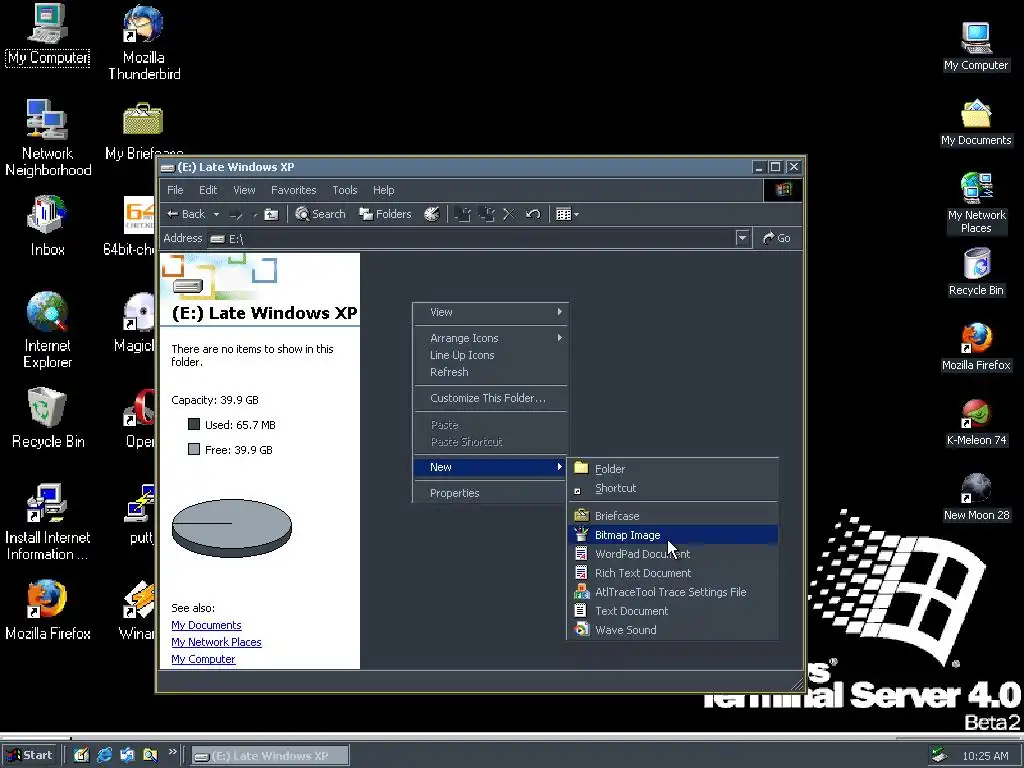Click the Delete X toolbar icon
The height and width of the screenshot is (768, 1024).
point(509,214)
